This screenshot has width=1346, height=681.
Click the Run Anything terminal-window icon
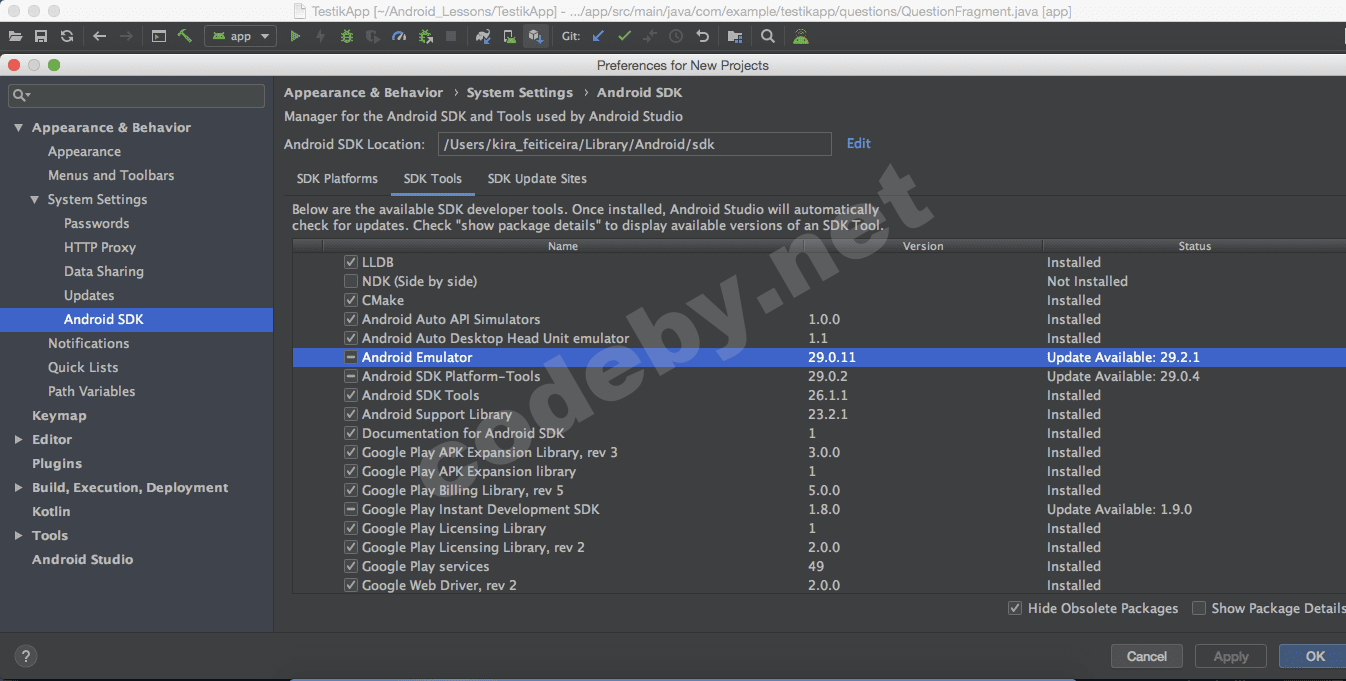tap(159, 36)
